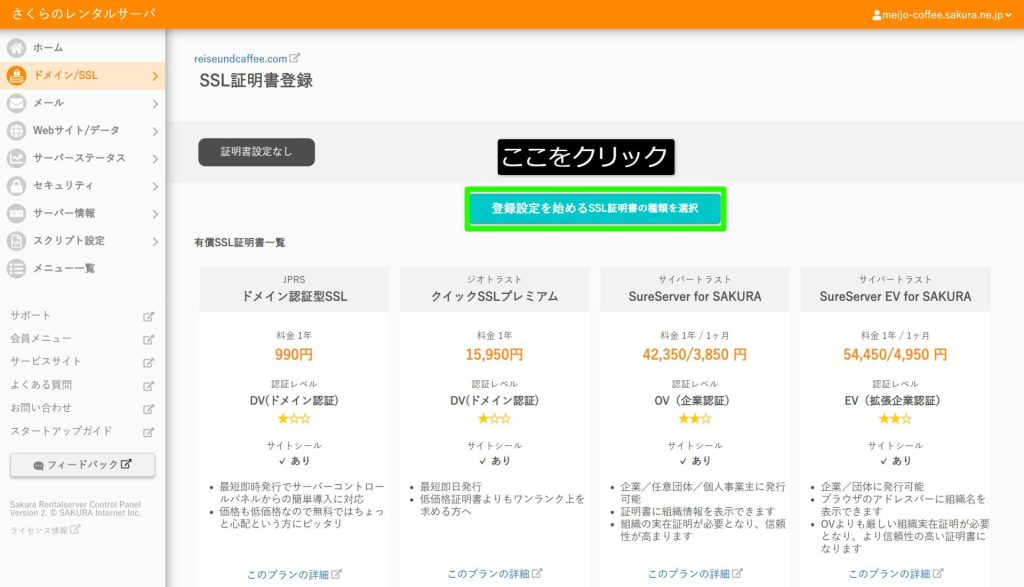Open the reiseundcaffee.com link
1024x587 pixels.
[240, 59]
